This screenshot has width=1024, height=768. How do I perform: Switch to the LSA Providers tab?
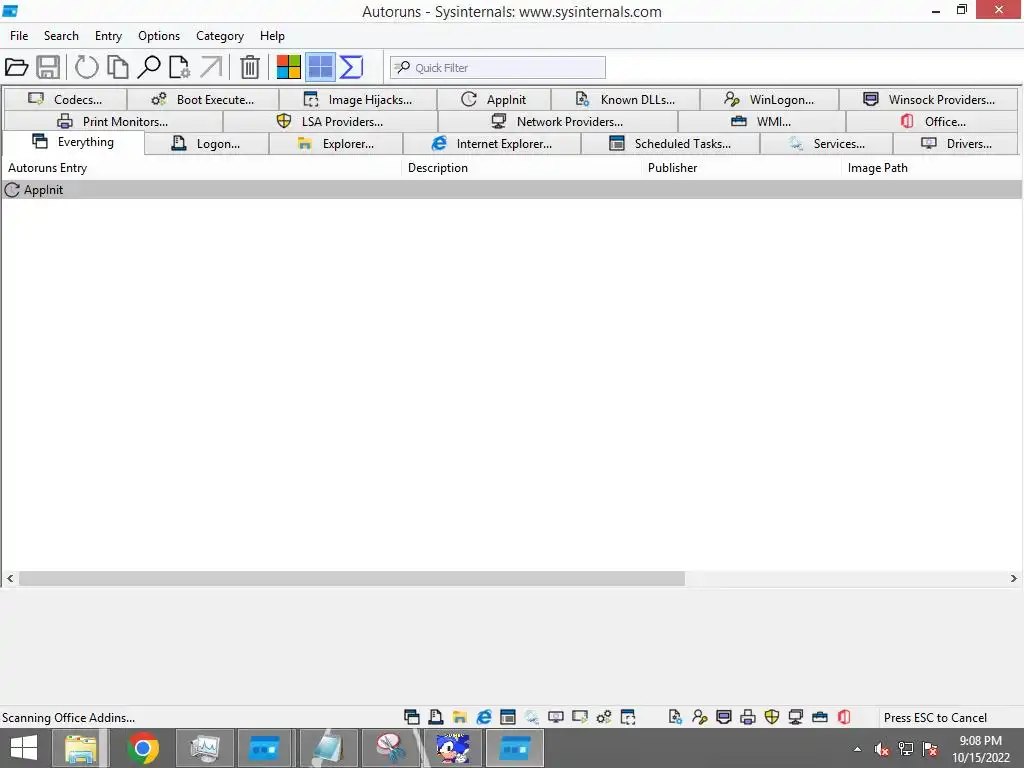[x=330, y=121]
